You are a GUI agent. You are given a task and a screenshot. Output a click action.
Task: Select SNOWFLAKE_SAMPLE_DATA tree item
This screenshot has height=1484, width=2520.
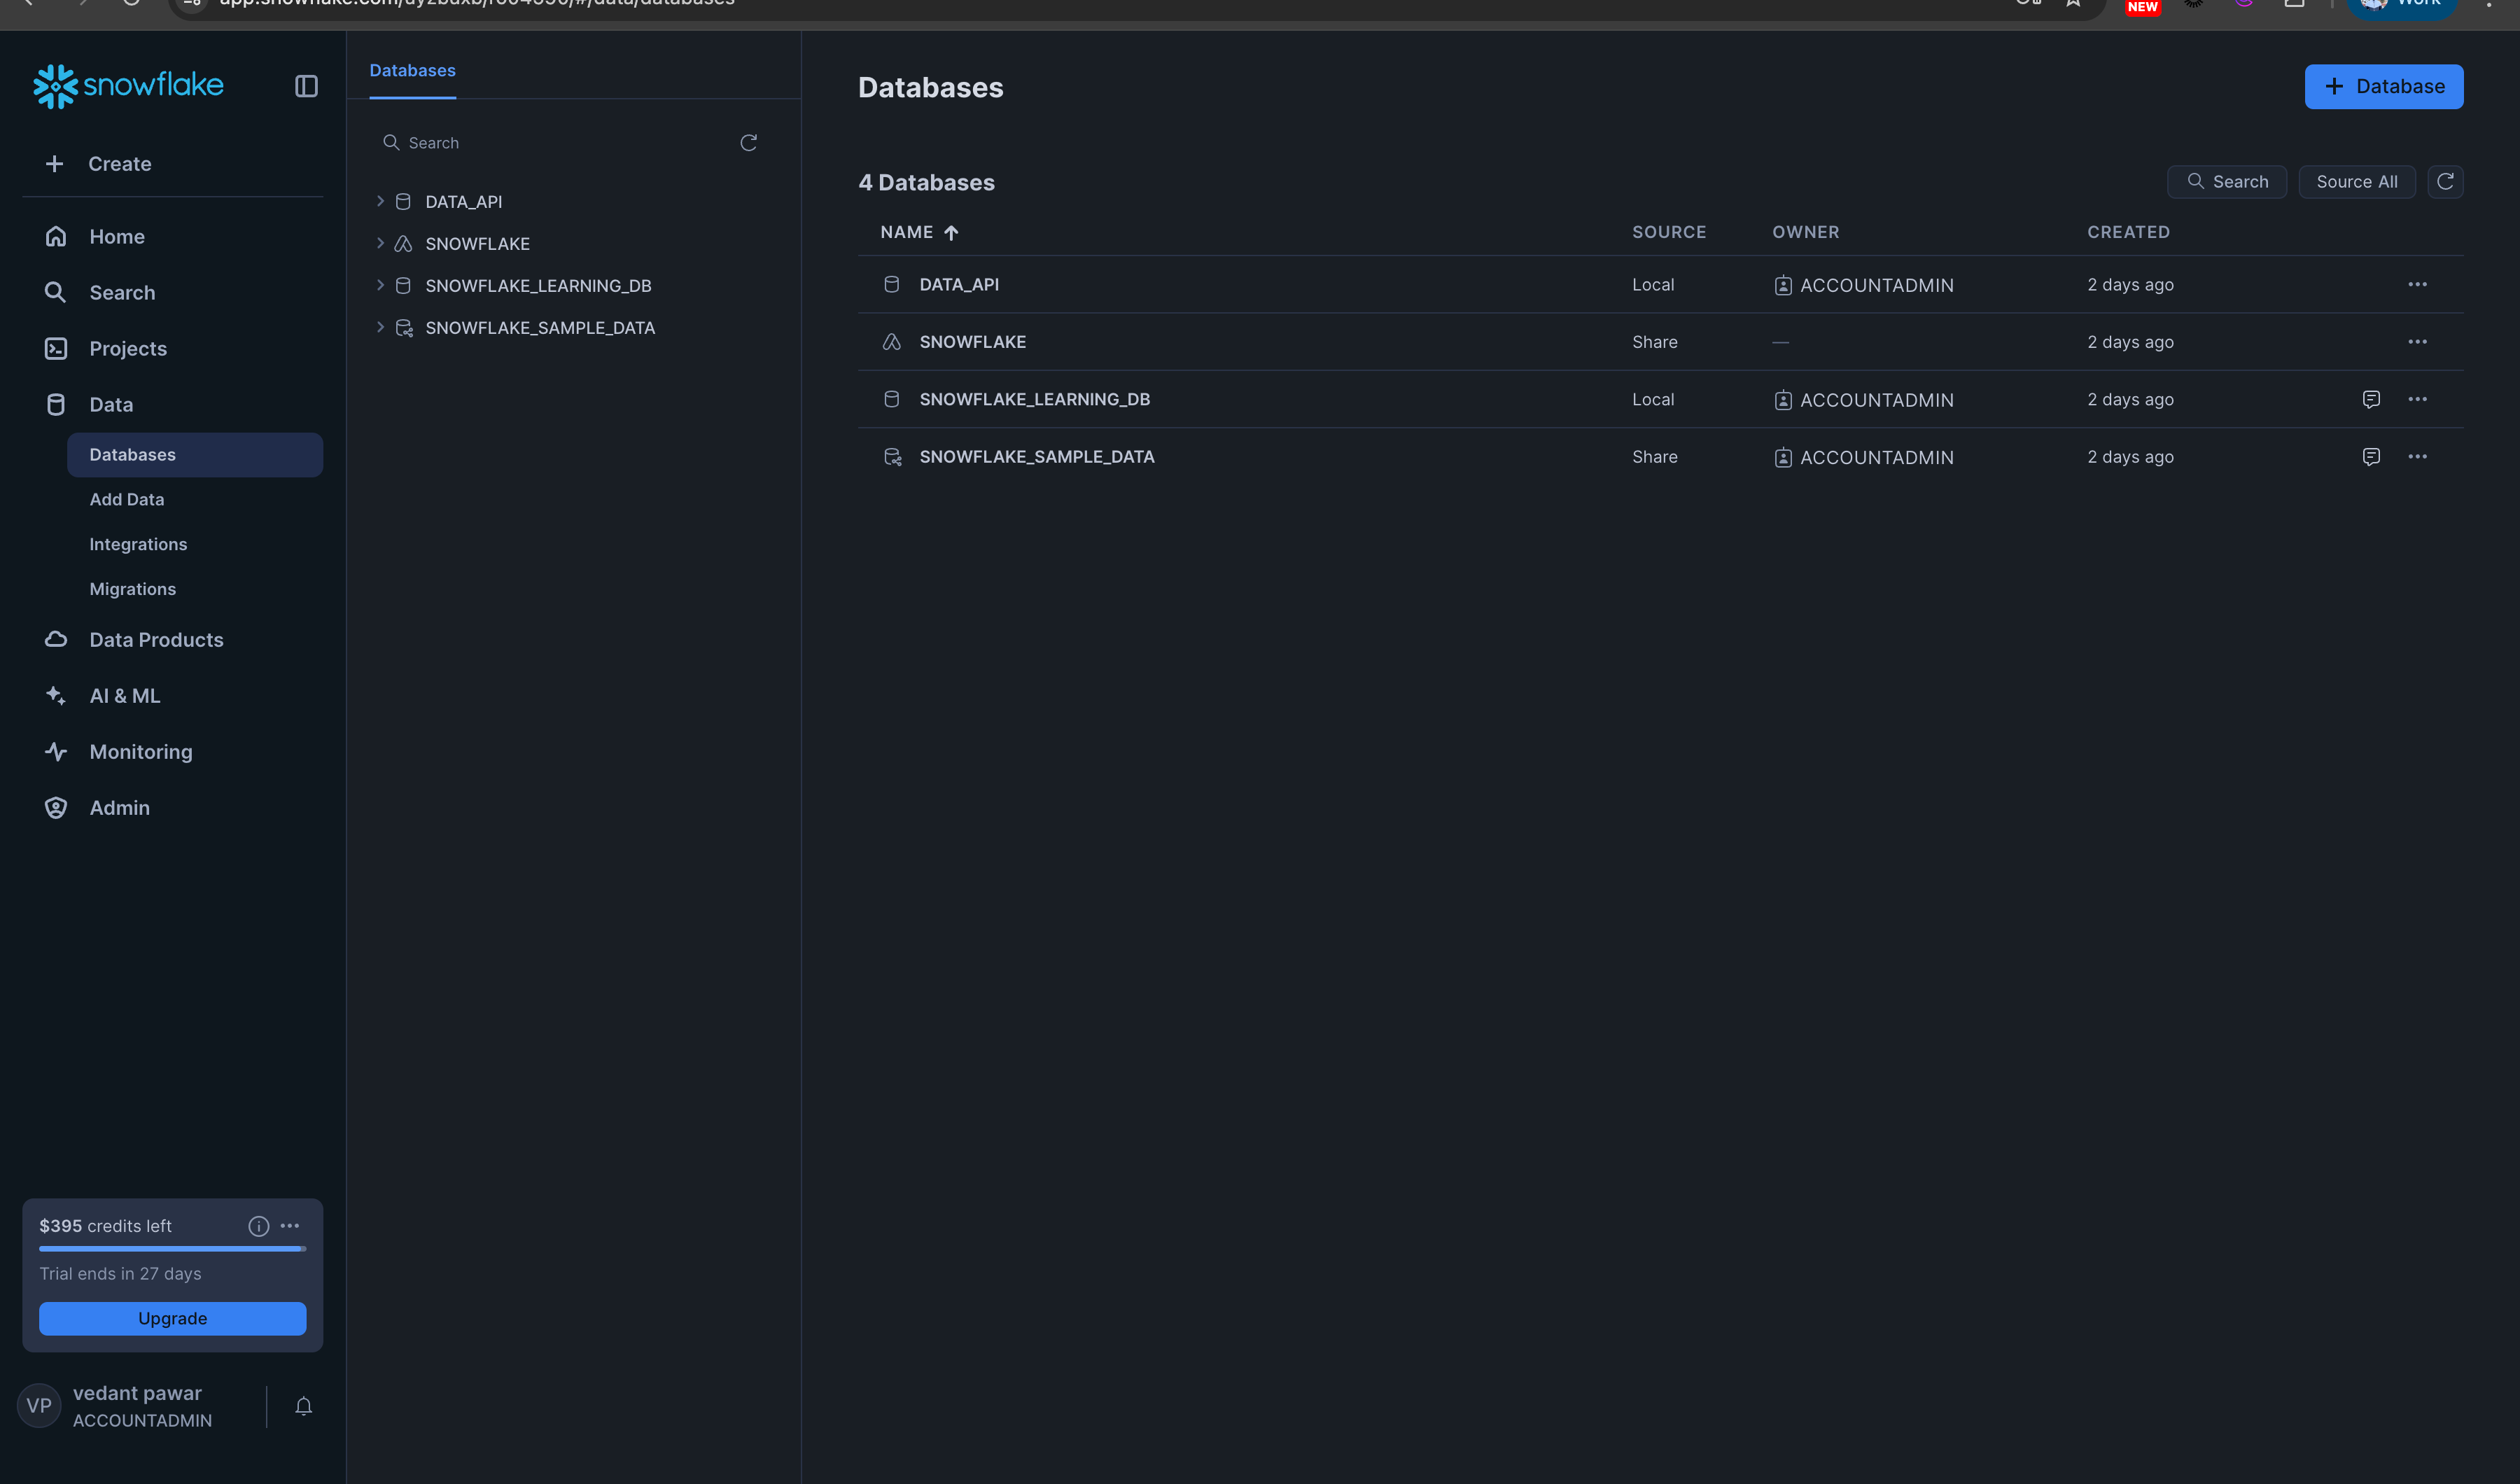(540, 328)
